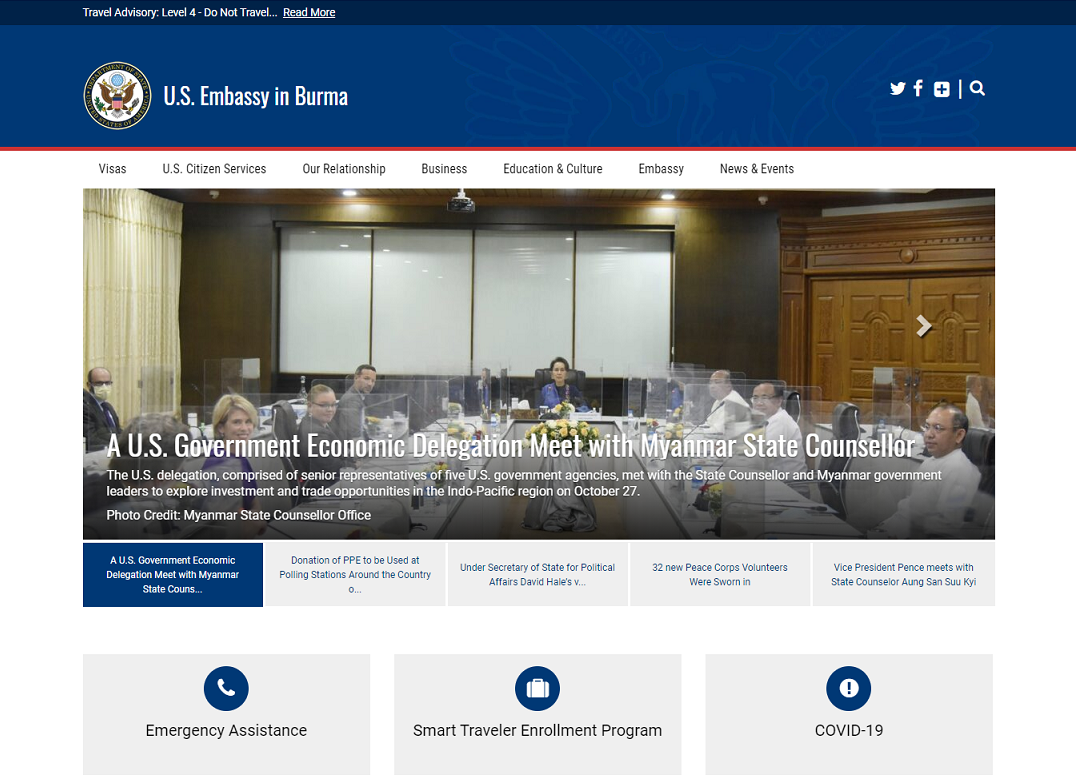Image resolution: width=1076 pixels, height=783 pixels.
Task: Click the plus icon for more social links
Action: click(x=942, y=89)
